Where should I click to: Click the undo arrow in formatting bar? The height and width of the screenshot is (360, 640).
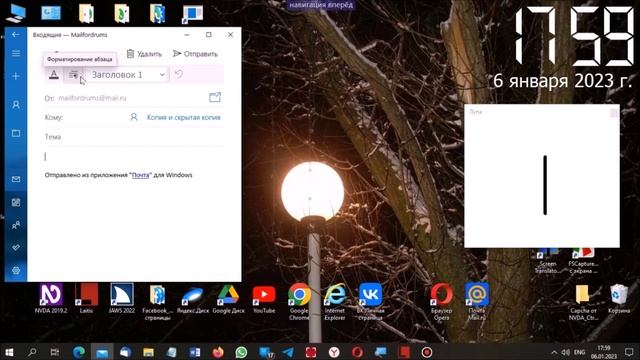[x=178, y=74]
